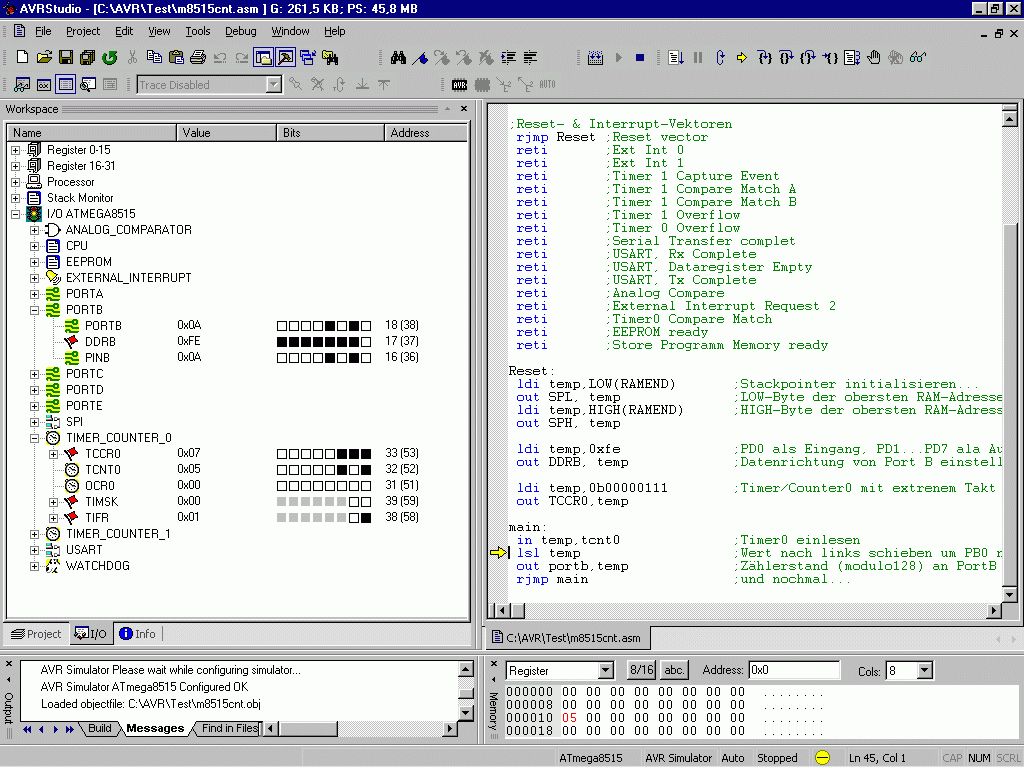Click the binoculars Find icon
The height and width of the screenshot is (768, 1024).
coord(398,58)
